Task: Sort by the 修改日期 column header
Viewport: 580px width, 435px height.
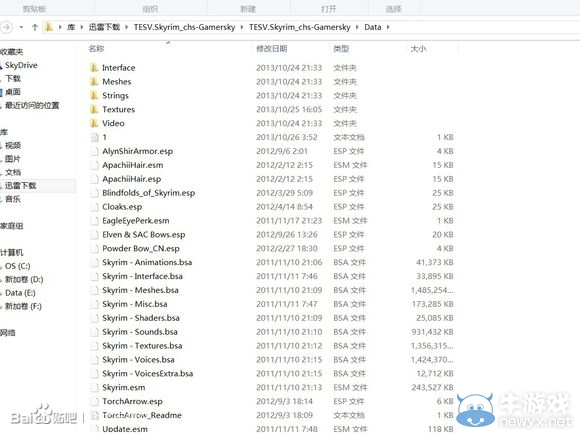Action: click(x=272, y=48)
